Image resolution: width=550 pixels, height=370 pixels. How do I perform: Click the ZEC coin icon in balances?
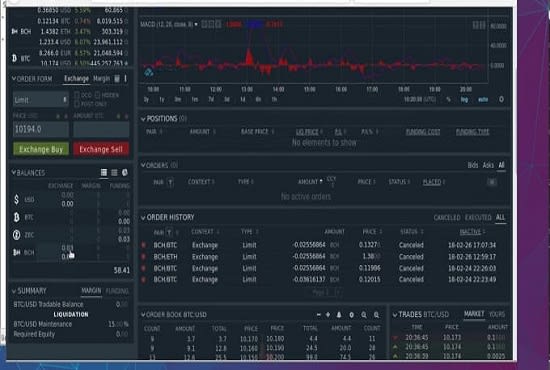pos(16,235)
